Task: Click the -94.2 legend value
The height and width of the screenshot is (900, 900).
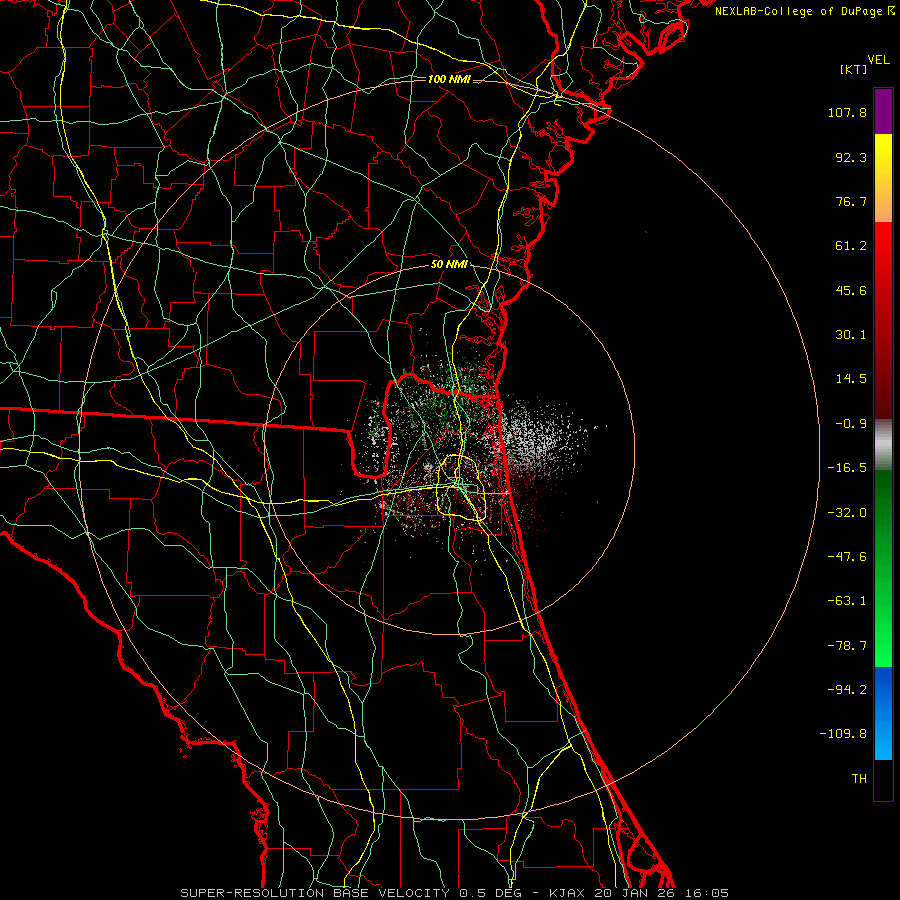Action: pyautogui.click(x=847, y=689)
